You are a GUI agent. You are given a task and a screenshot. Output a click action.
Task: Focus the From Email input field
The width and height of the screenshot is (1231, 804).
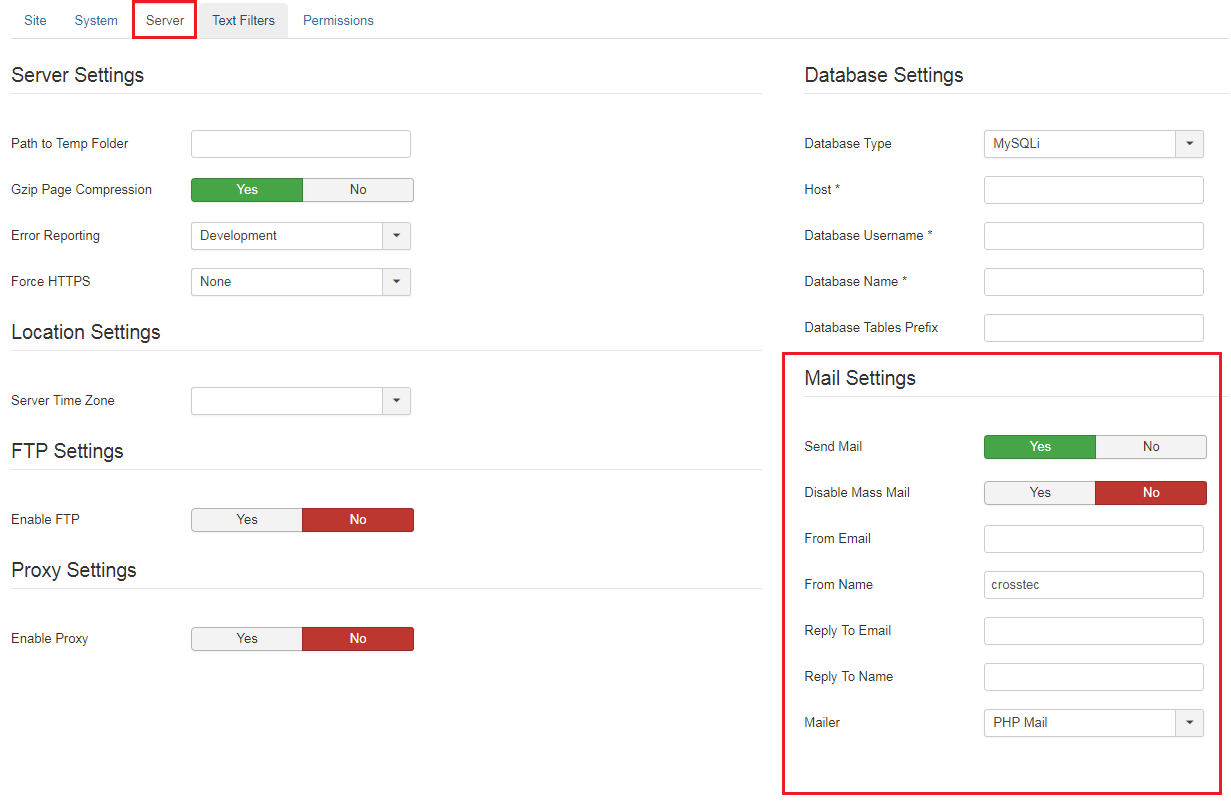coord(1094,539)
